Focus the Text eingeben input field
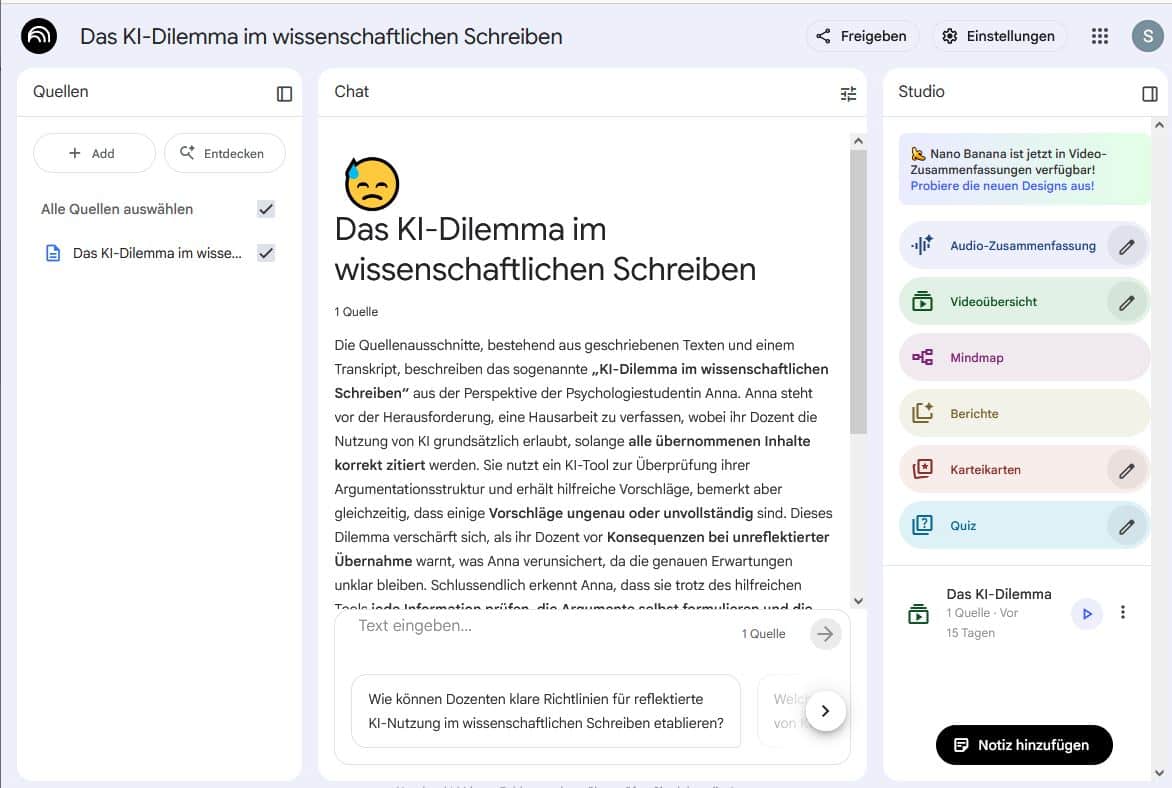The width and height of the screenshot is (1172, 788). coord(540,627)
